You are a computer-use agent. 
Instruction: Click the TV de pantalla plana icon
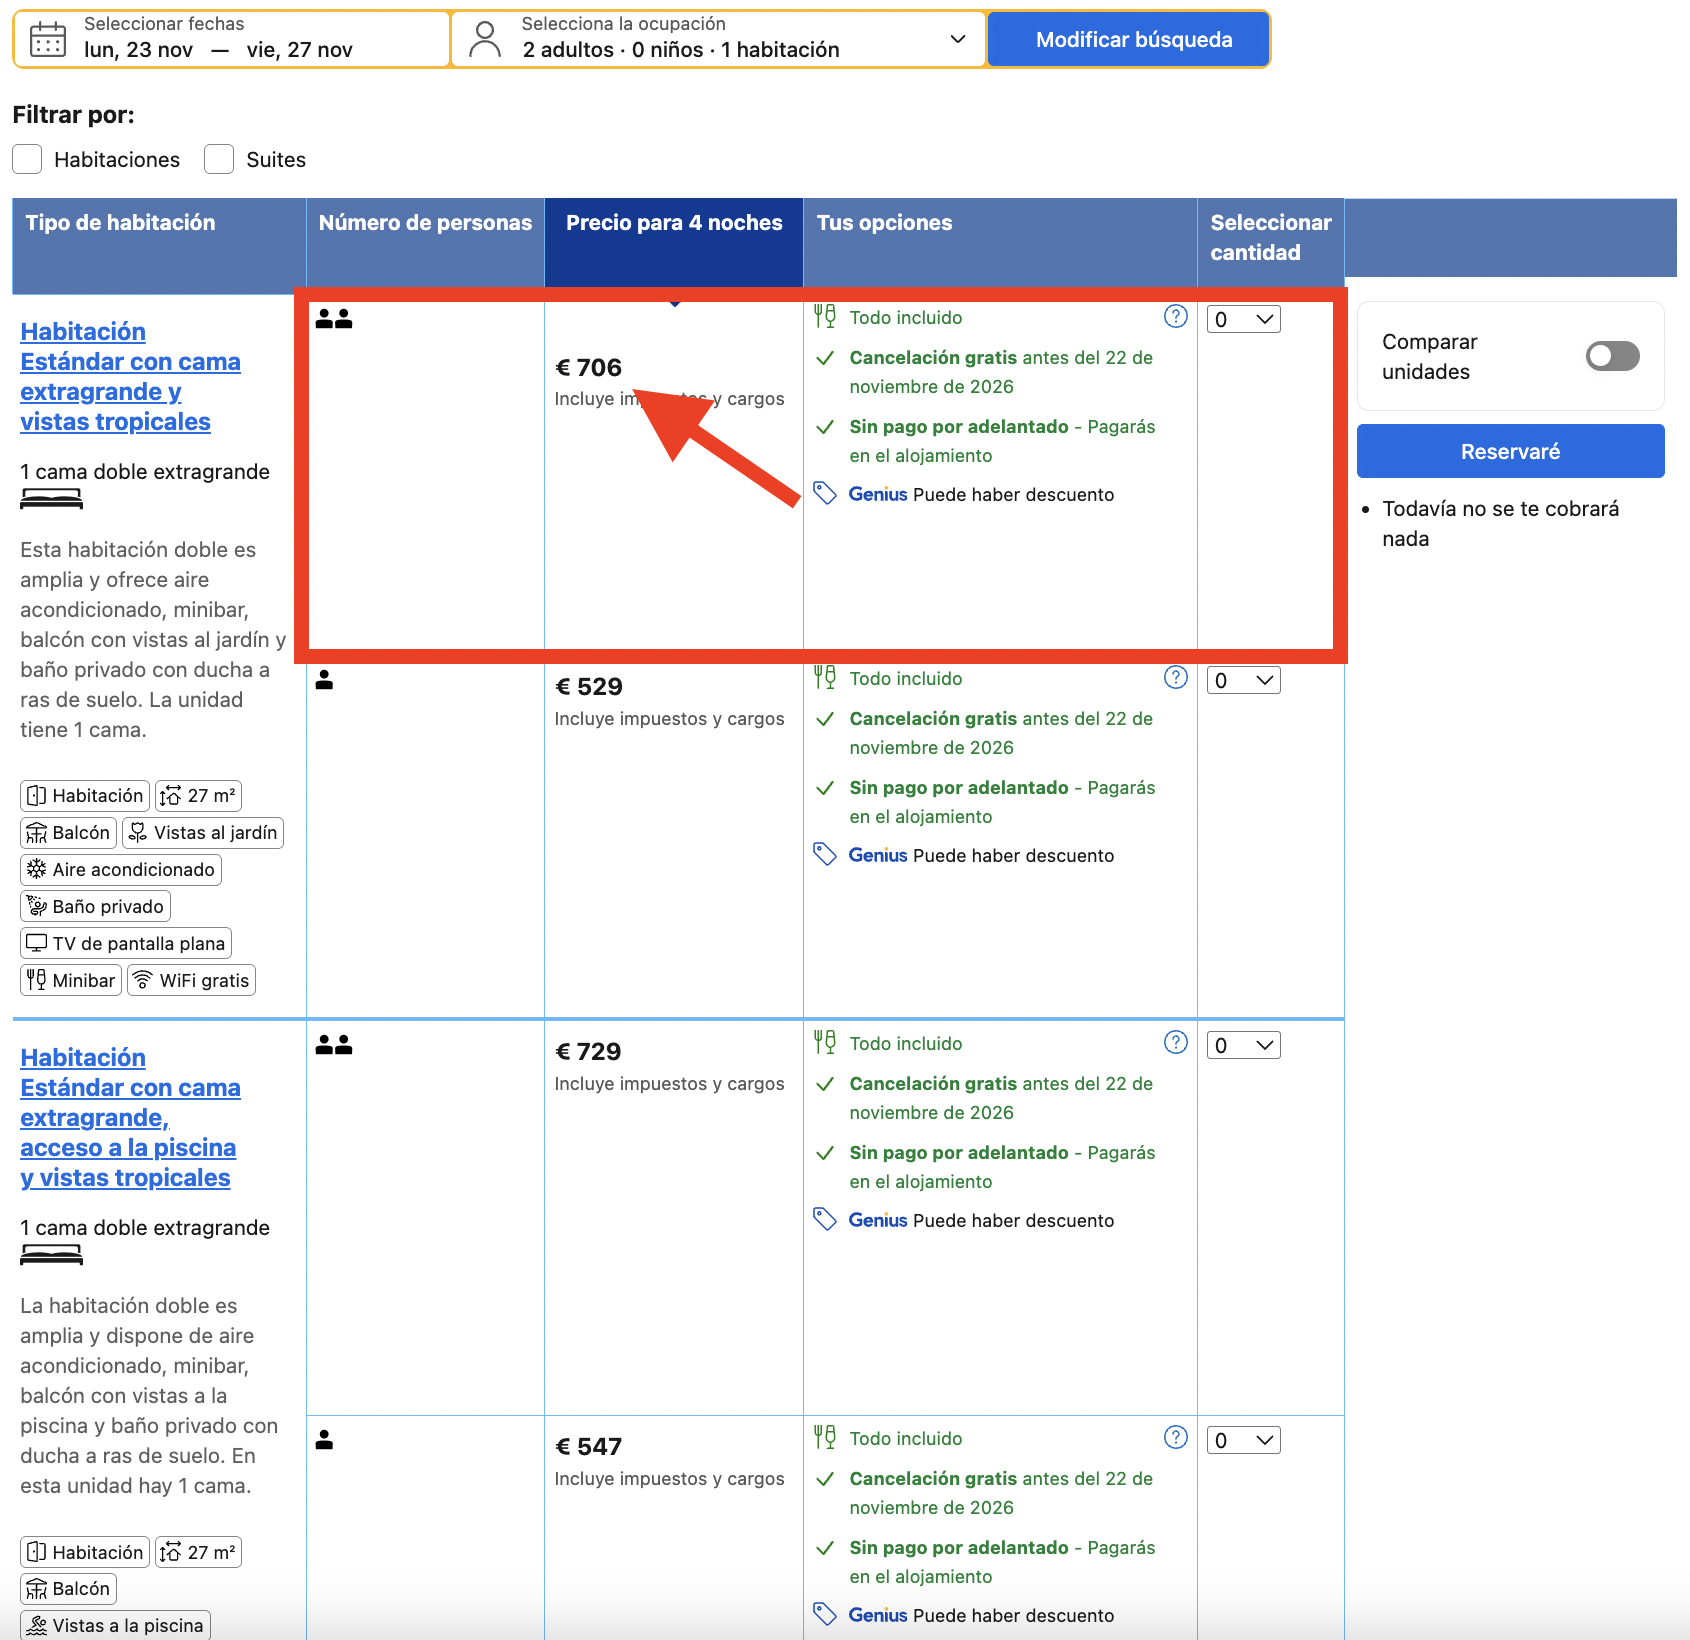pos(37,944)
